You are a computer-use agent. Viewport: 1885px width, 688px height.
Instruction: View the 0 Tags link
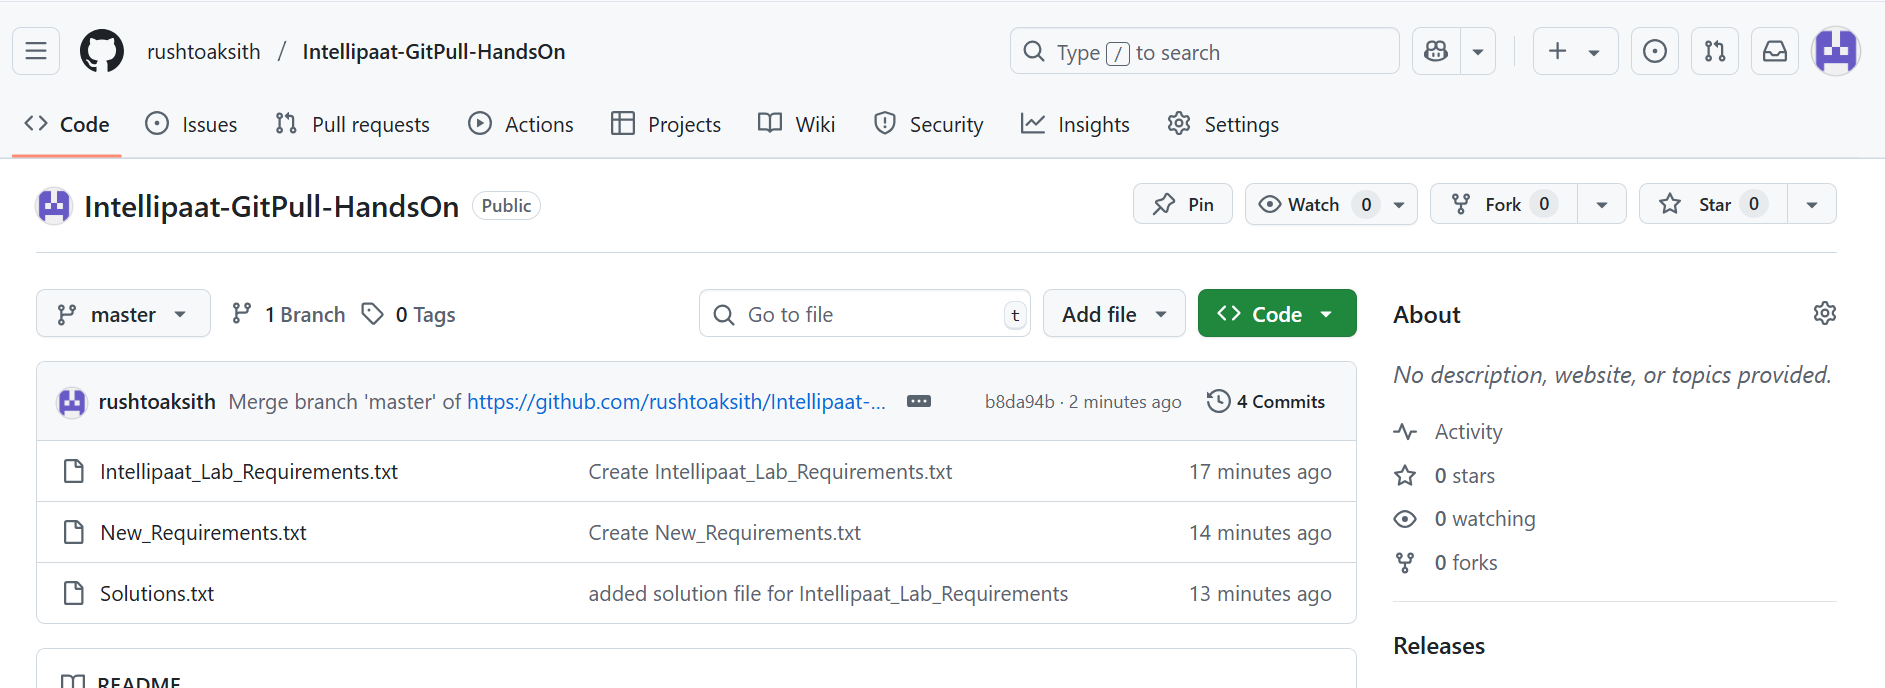point(408,314)
